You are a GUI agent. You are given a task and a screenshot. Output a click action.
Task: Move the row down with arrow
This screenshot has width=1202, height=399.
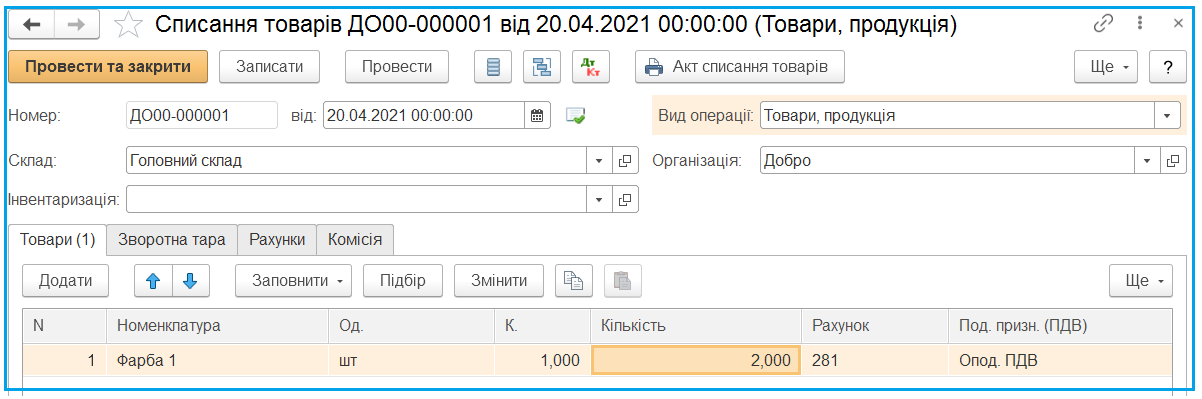[190, 281]
